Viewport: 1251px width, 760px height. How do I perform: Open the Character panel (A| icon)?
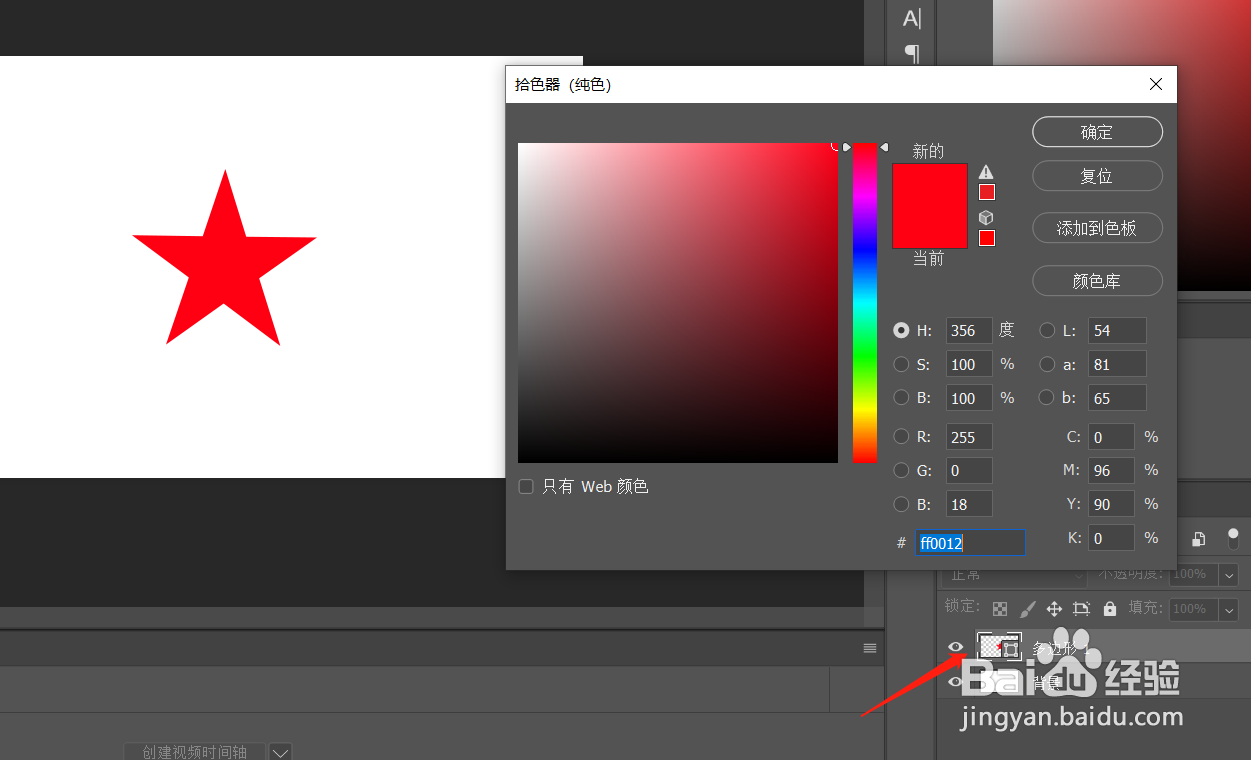(x=912, y=18)
